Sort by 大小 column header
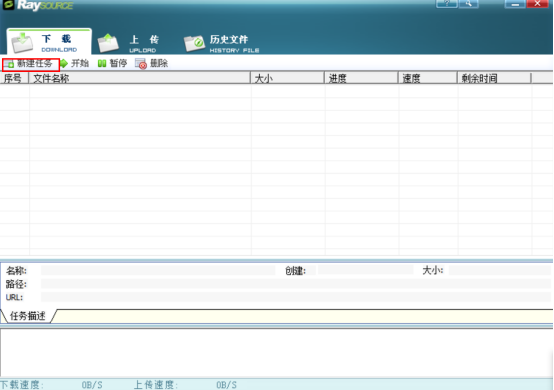The image size is (554, 390). [x=287, y=78]
